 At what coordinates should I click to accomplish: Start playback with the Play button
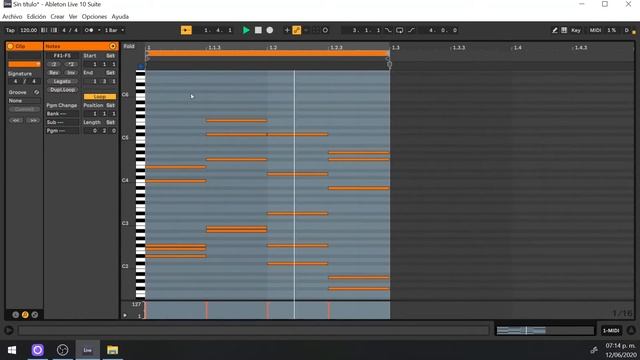pyautogui.click(x=246, y=30)
